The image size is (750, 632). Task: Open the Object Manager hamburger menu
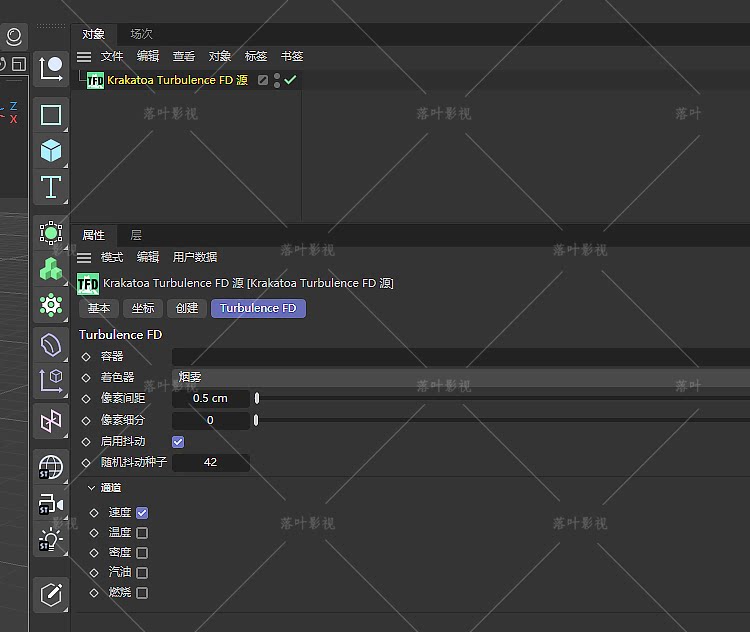pos(84,57)
